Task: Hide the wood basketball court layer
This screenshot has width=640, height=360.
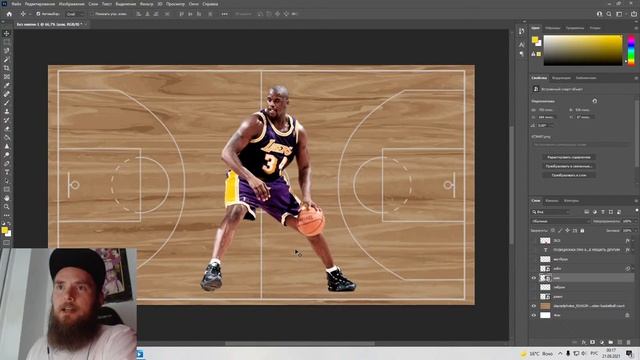Action: coord(533,306)
